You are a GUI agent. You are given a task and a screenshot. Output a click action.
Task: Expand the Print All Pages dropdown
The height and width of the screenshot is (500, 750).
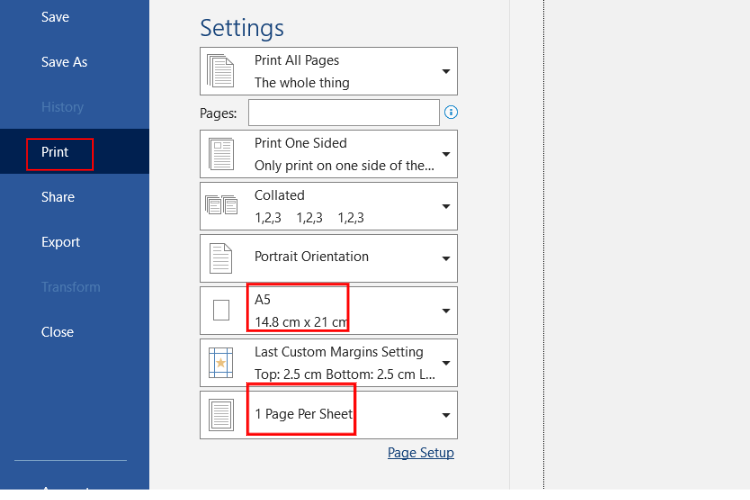[x=446, y=72]
